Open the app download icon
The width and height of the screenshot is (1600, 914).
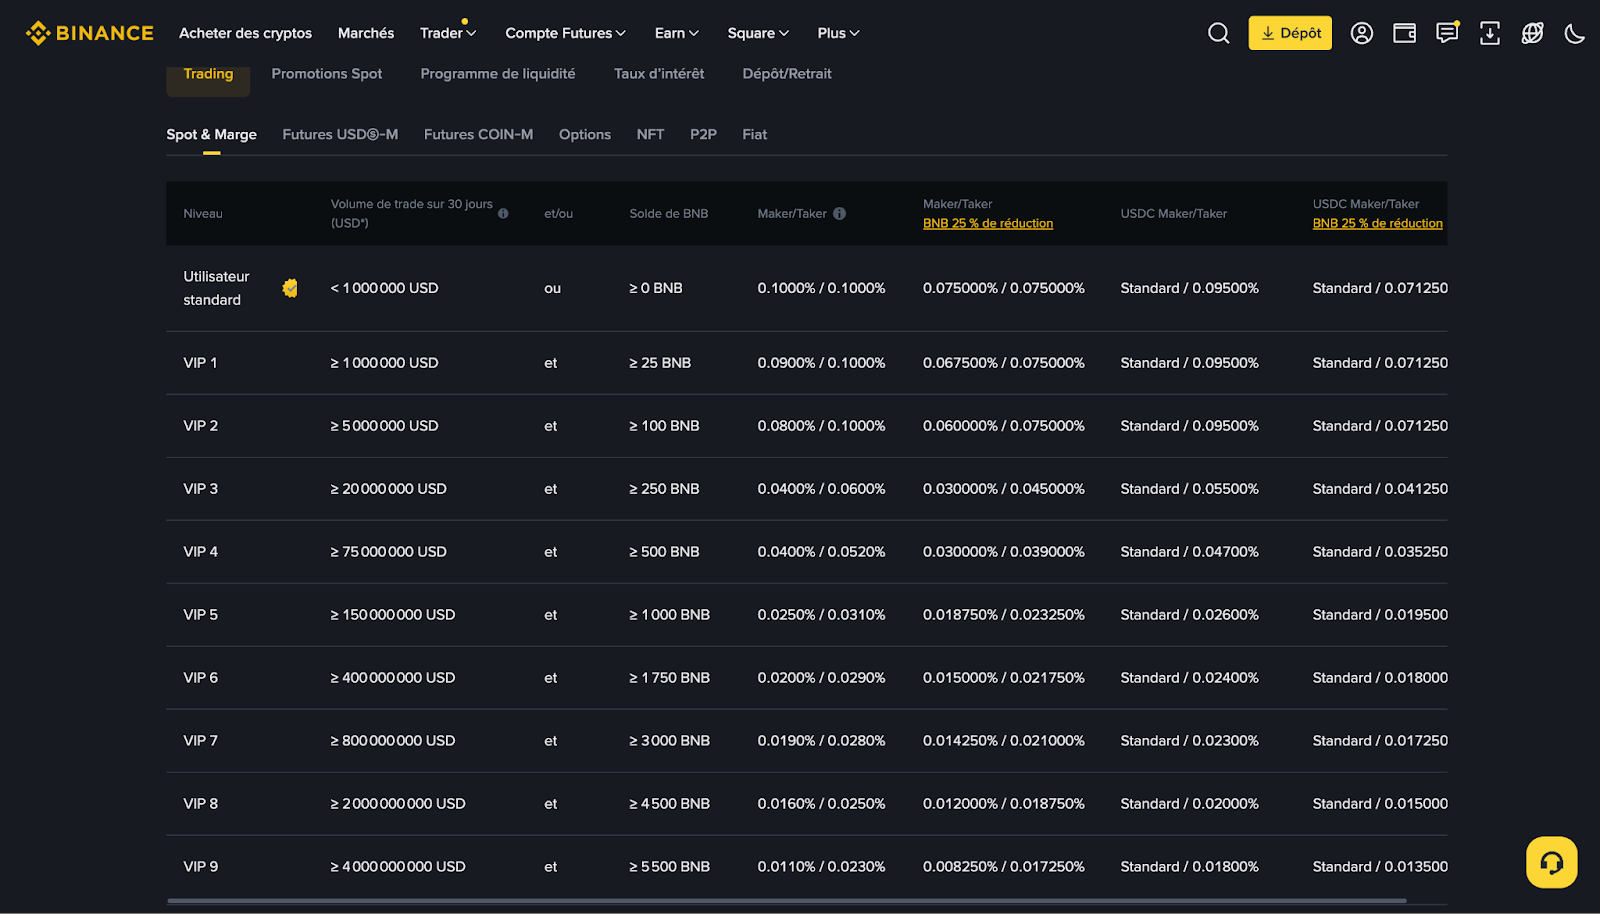pos(1489,33)
